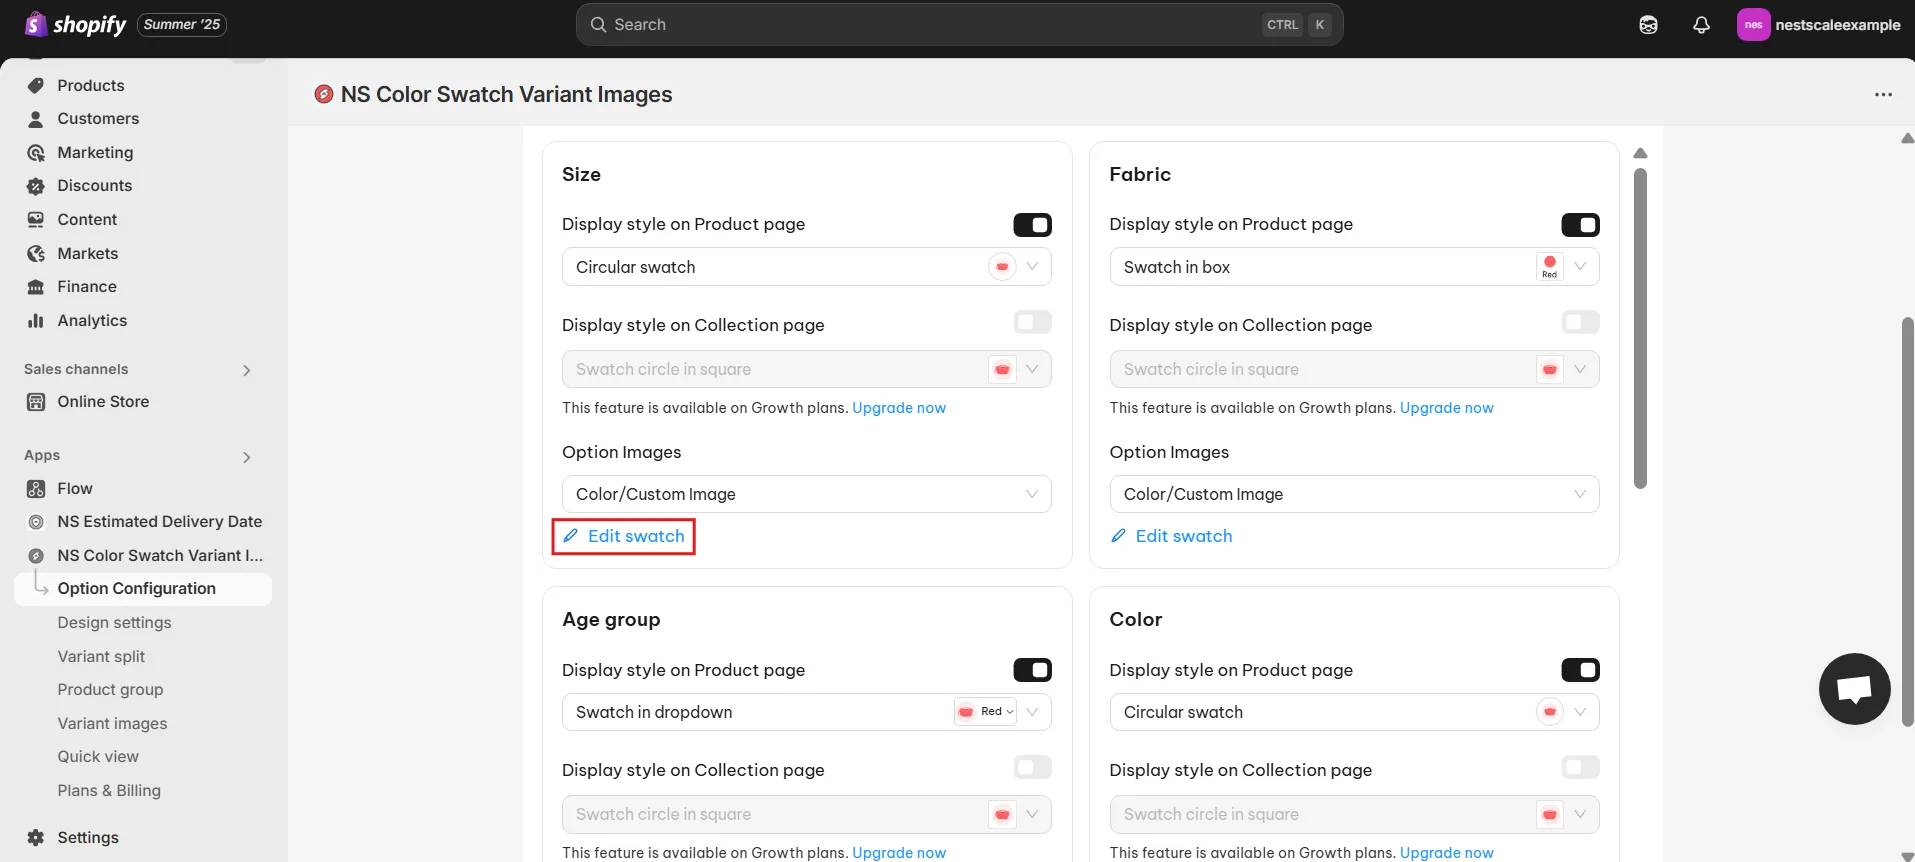Click Upgrade now in Age group card
The height and width of the screenshot is (862, 1915).
point(899,853)
